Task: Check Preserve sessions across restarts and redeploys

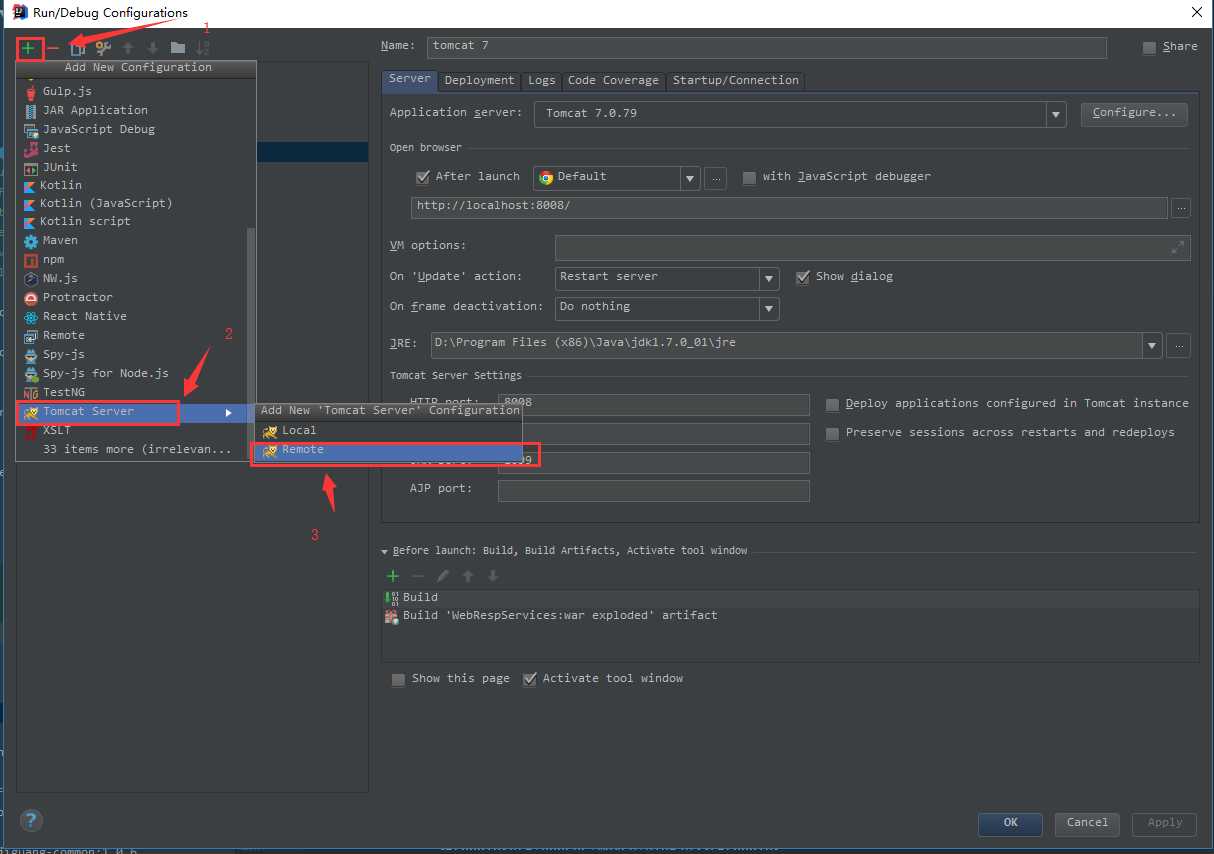Action: 832,433
